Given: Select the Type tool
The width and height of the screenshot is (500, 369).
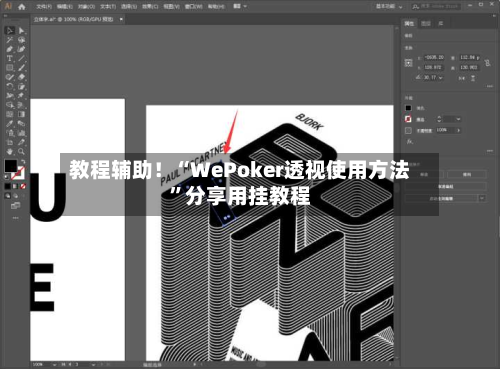Looking at the screenshot, I should tap(9, 58).
